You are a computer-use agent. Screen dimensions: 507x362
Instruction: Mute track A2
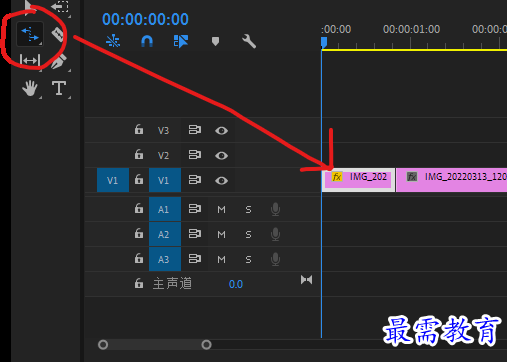pos(221,234)
